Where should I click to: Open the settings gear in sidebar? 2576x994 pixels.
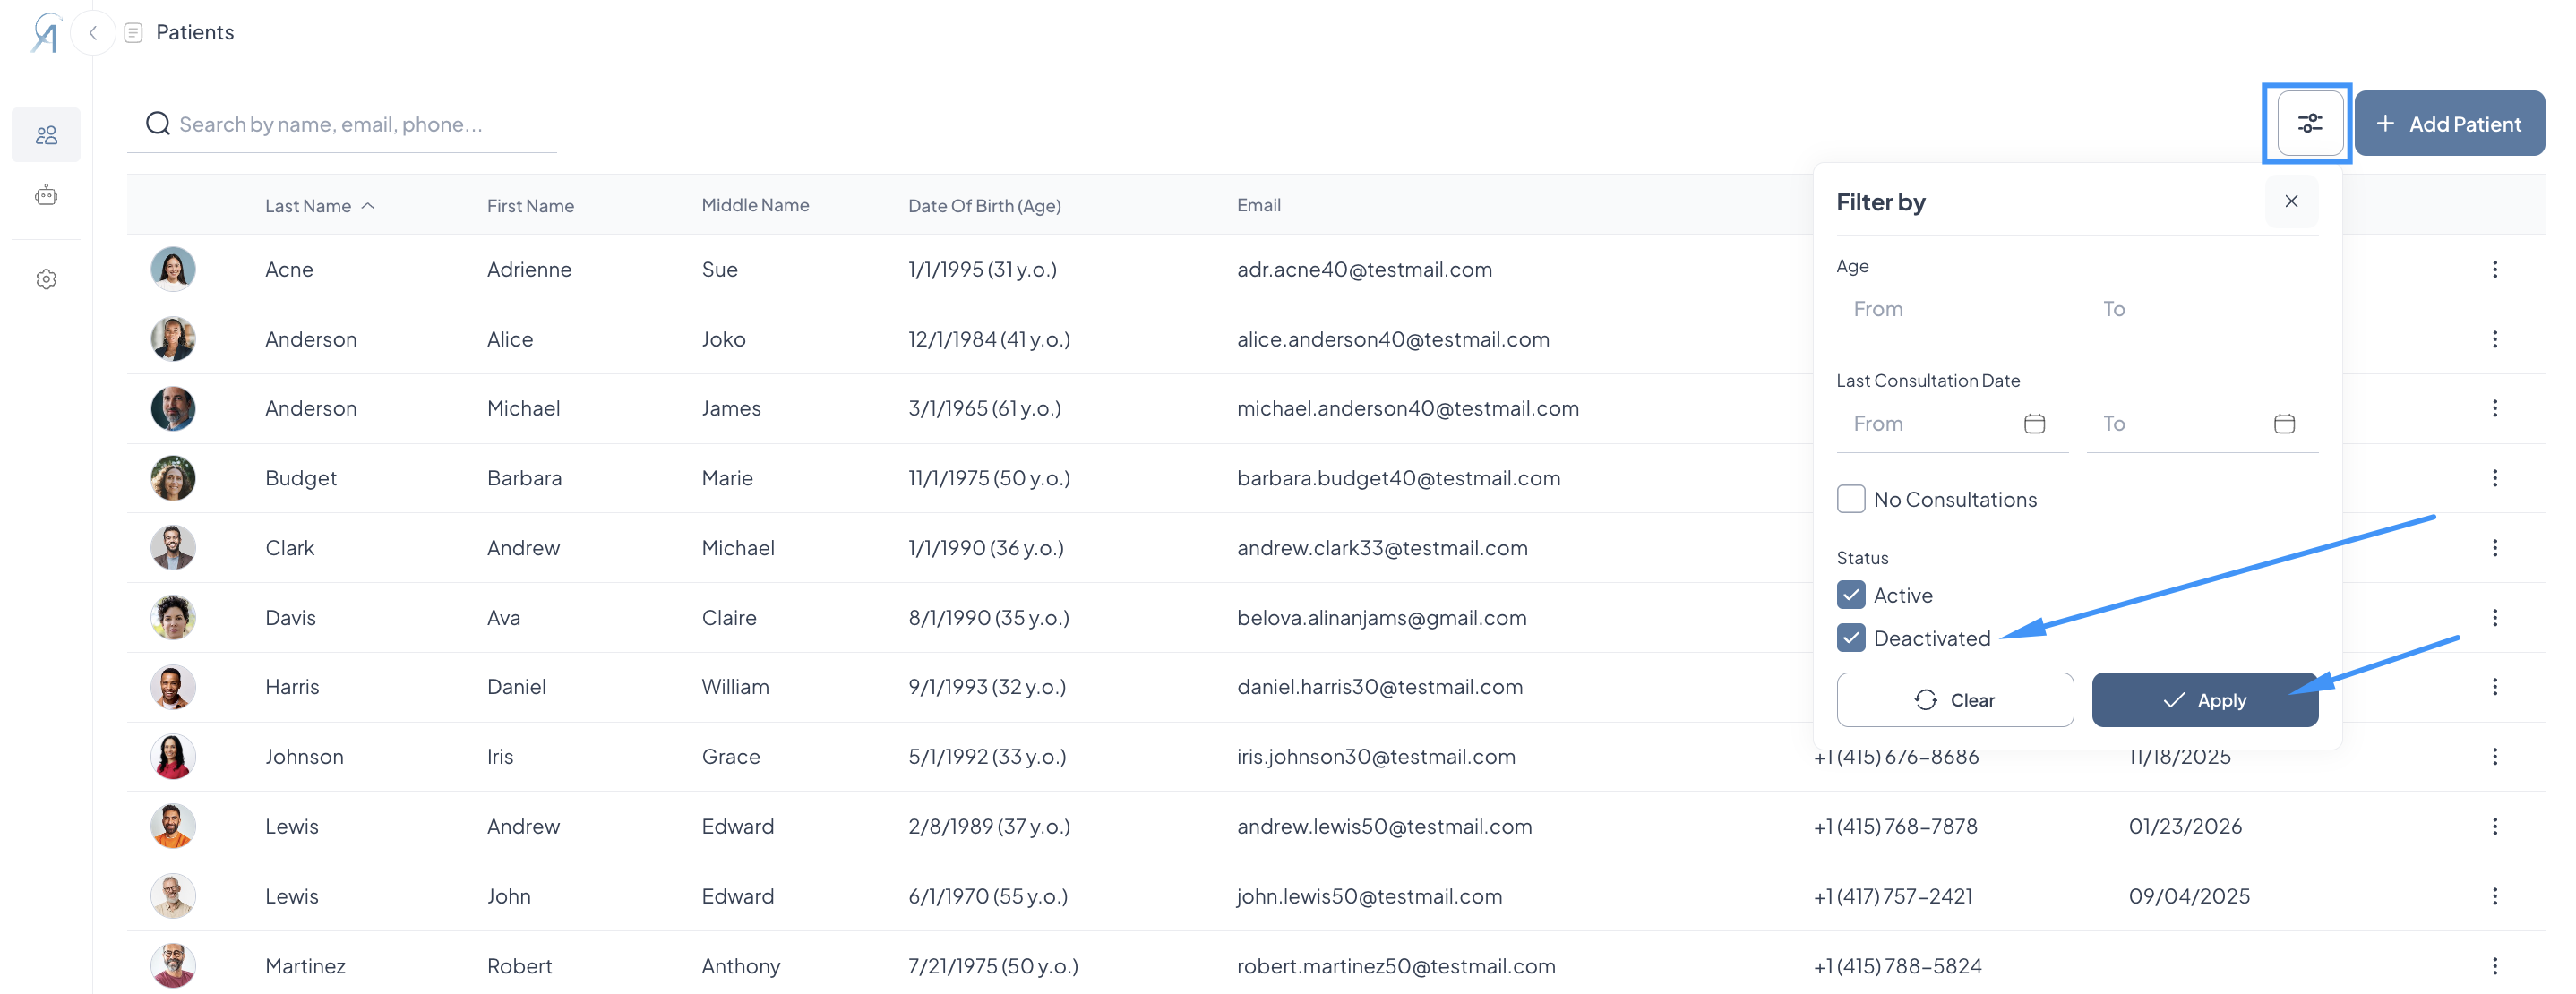(46, 279)
